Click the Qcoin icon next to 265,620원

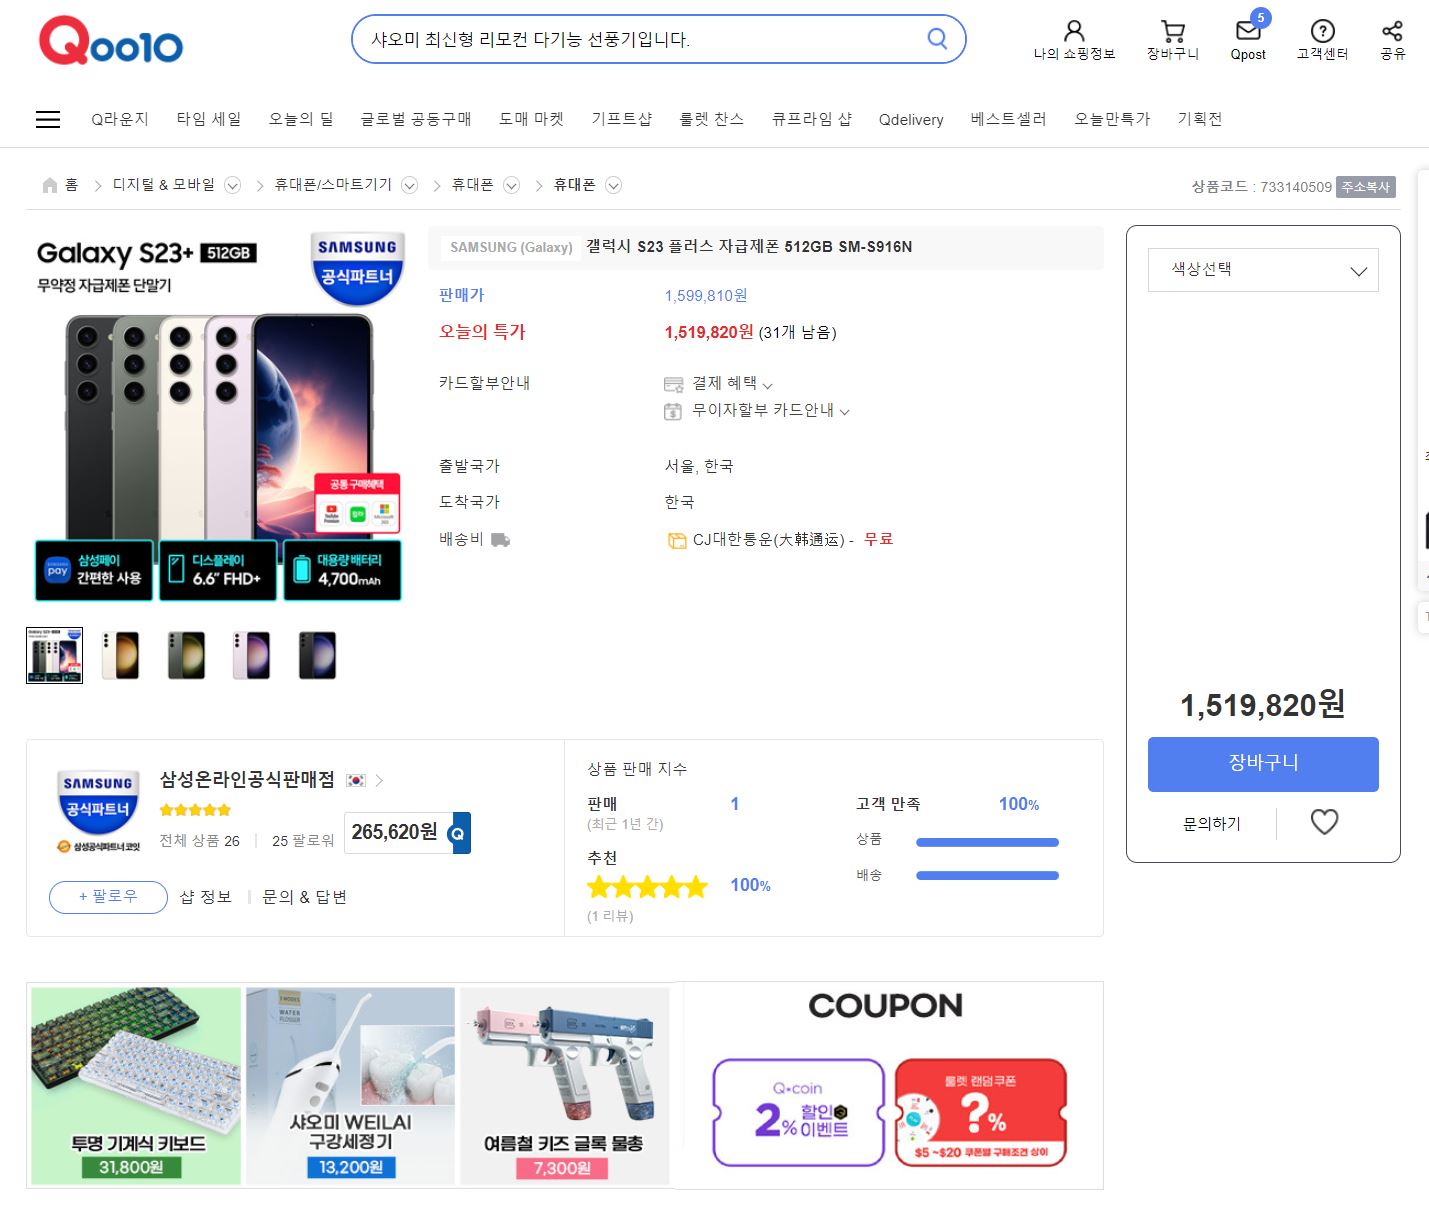(x=458, y=832)
